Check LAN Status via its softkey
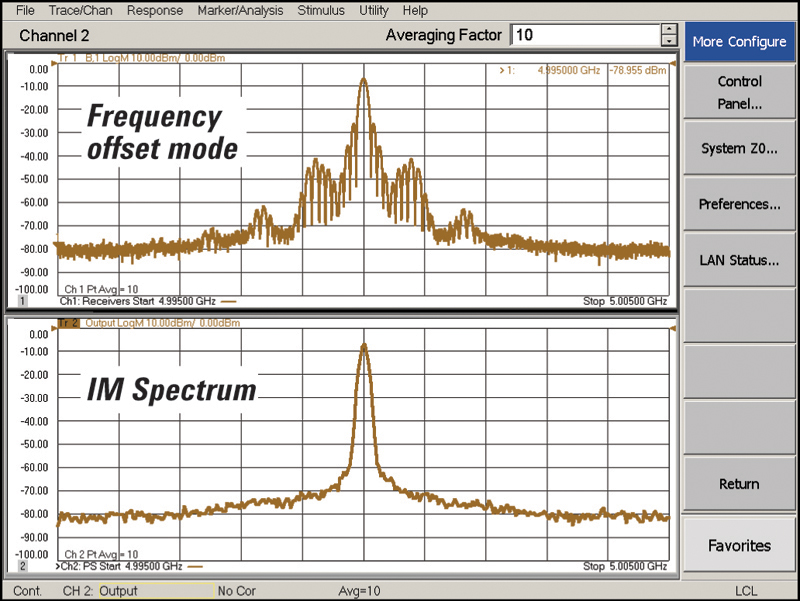Image resolution: width=800 pixels, height=601 pixels. click(739, 260)
